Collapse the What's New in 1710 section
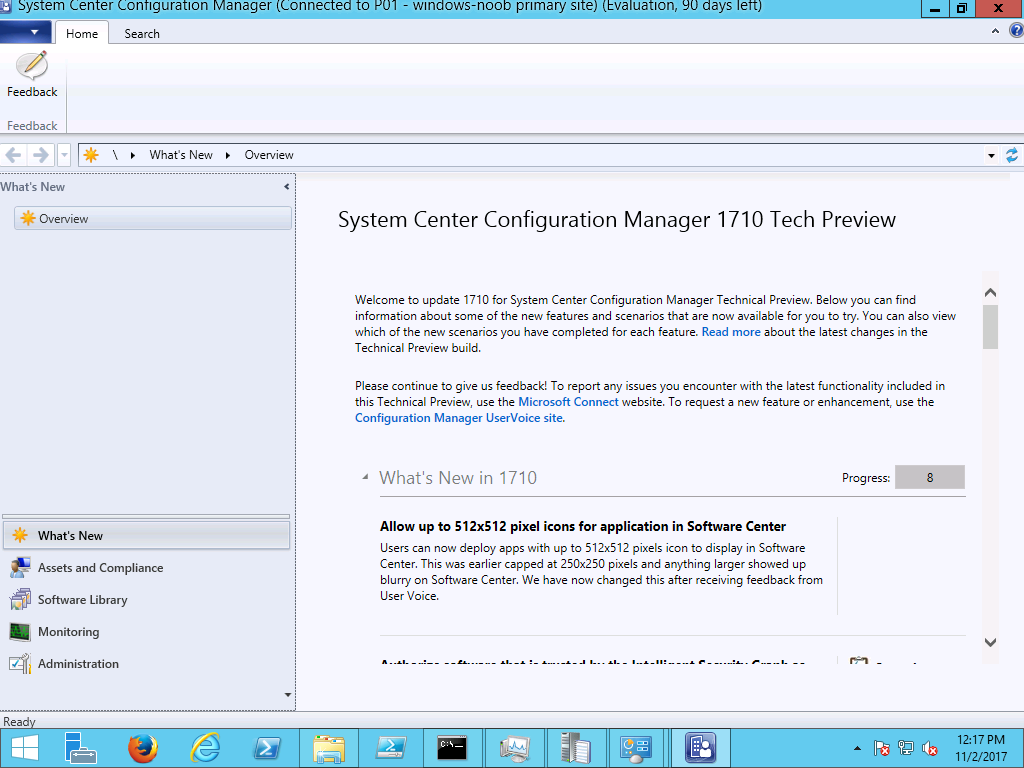Viewport: 1024px width, 768px height. pyautogui.click(x=366, y=477)
